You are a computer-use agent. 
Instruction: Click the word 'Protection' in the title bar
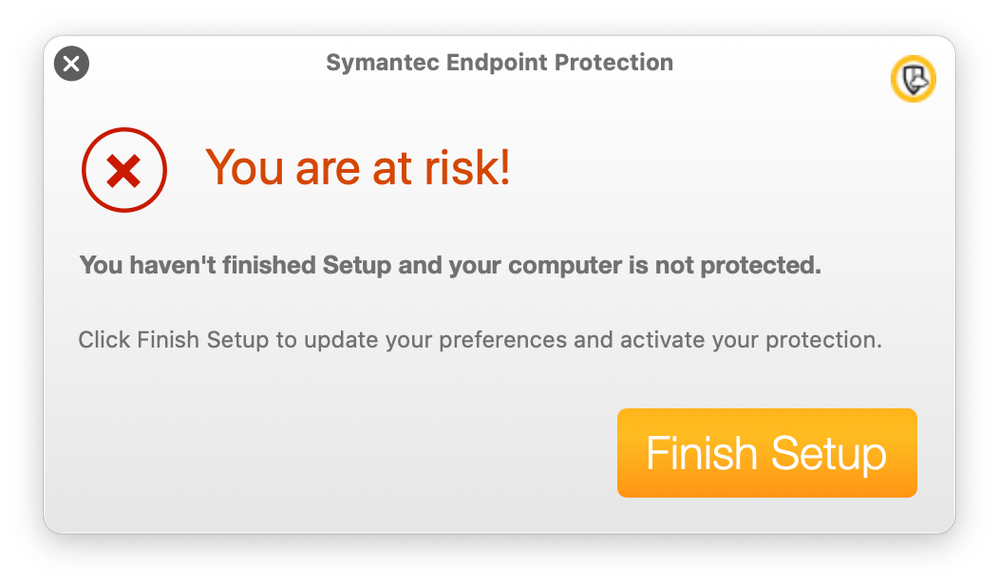pyautogui.click(x=614, y=62)
